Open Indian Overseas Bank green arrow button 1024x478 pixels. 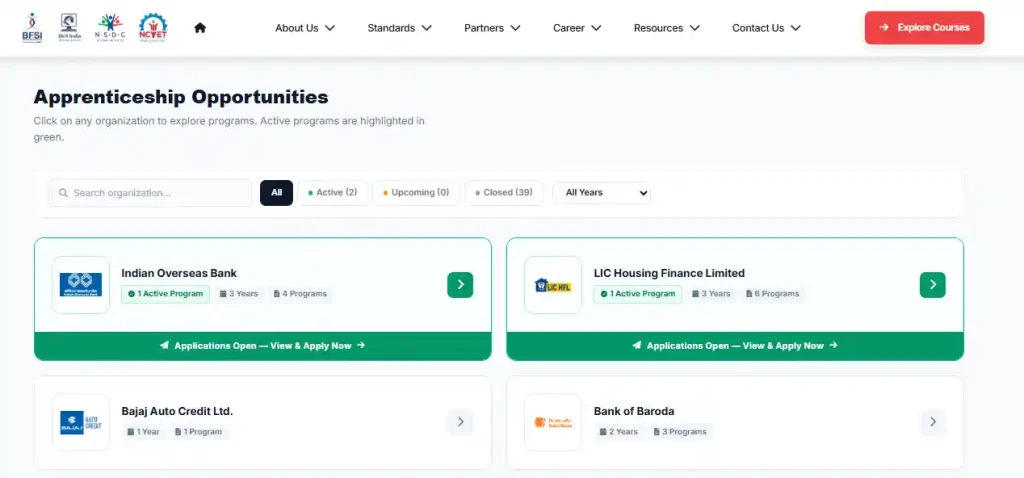460,285
